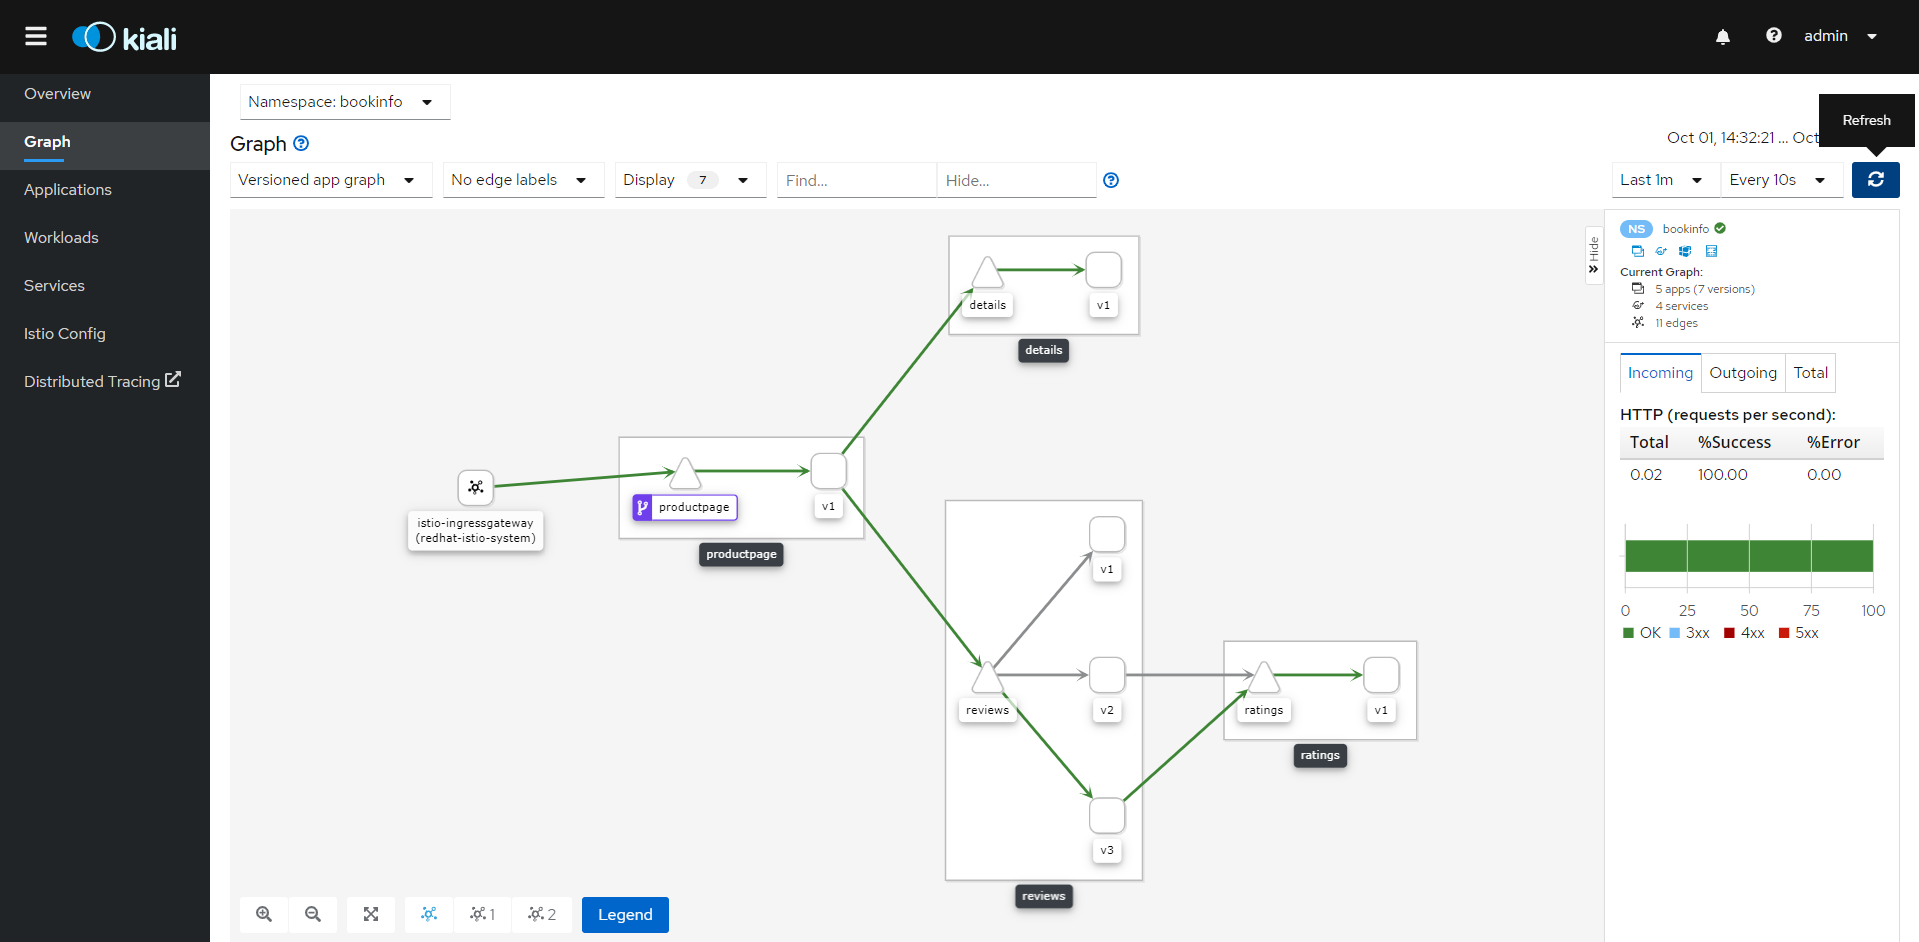Click the NS namespace badge
This screenshot has width=1919, height=942.
coord(1636,229)
